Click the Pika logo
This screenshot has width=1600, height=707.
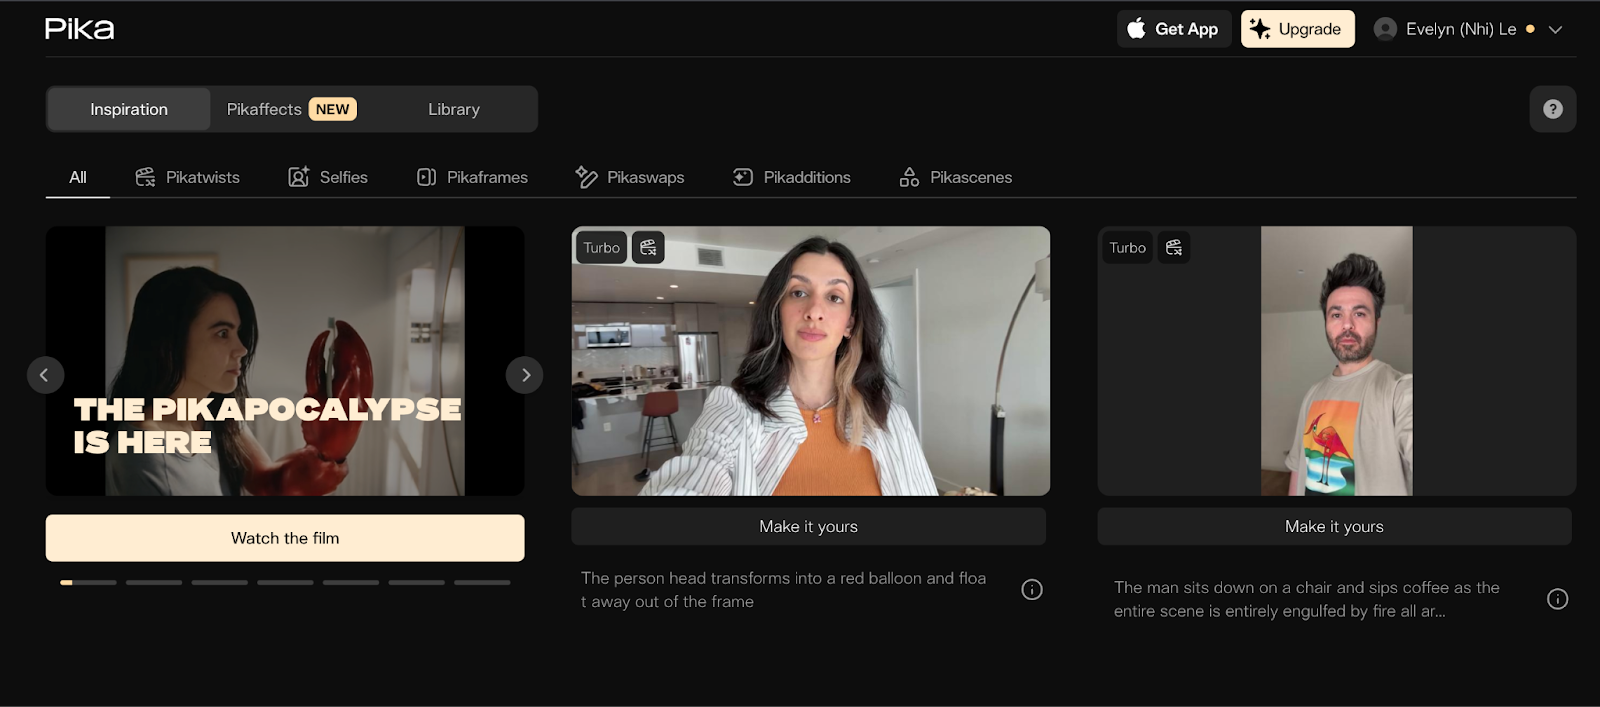(79, 29)
